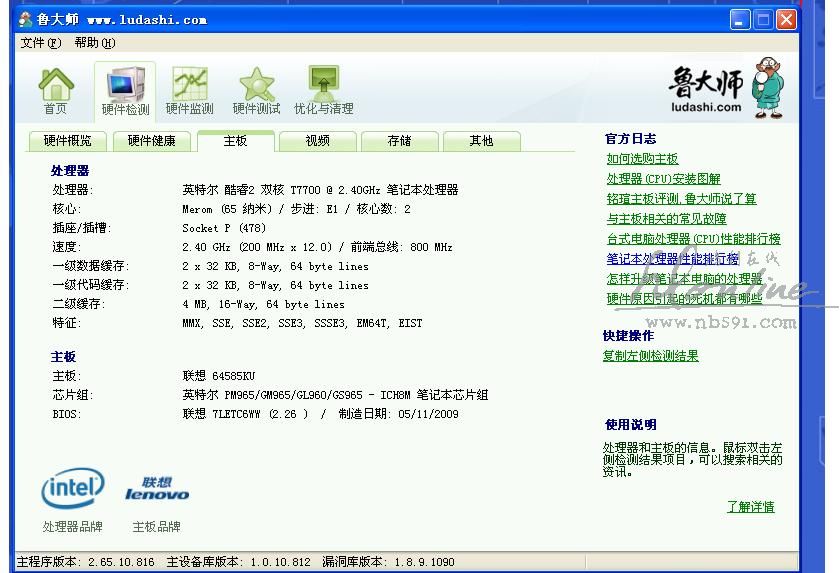Open the 文件(F) menu
This screenshot has height=573, width=840.
click(x=41, y=43)
